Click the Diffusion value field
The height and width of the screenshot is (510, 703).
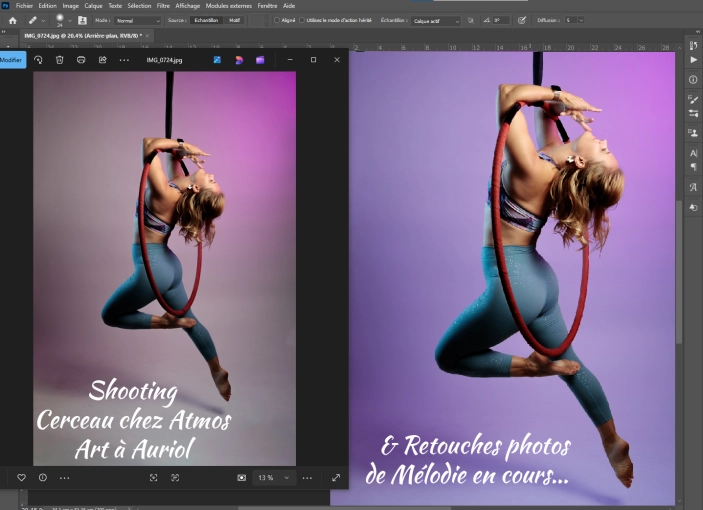571,21
